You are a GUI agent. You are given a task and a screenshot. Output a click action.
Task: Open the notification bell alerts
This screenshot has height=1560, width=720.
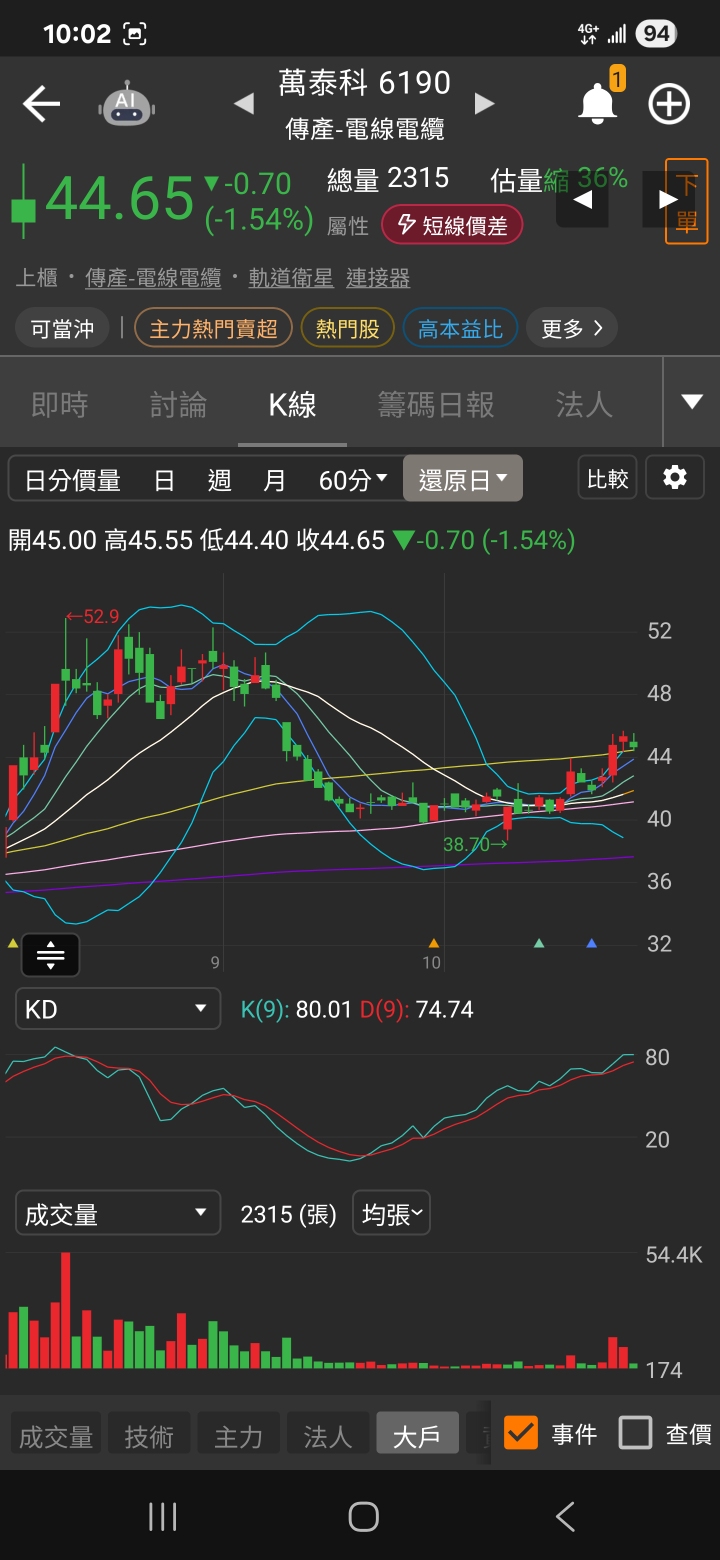coord(598,104)
